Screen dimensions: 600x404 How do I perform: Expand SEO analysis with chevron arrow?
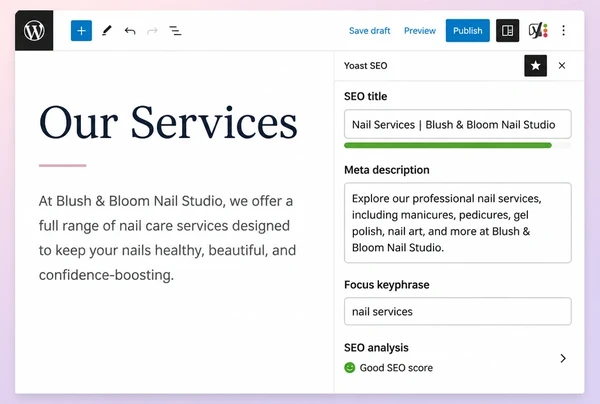(563, 358)
